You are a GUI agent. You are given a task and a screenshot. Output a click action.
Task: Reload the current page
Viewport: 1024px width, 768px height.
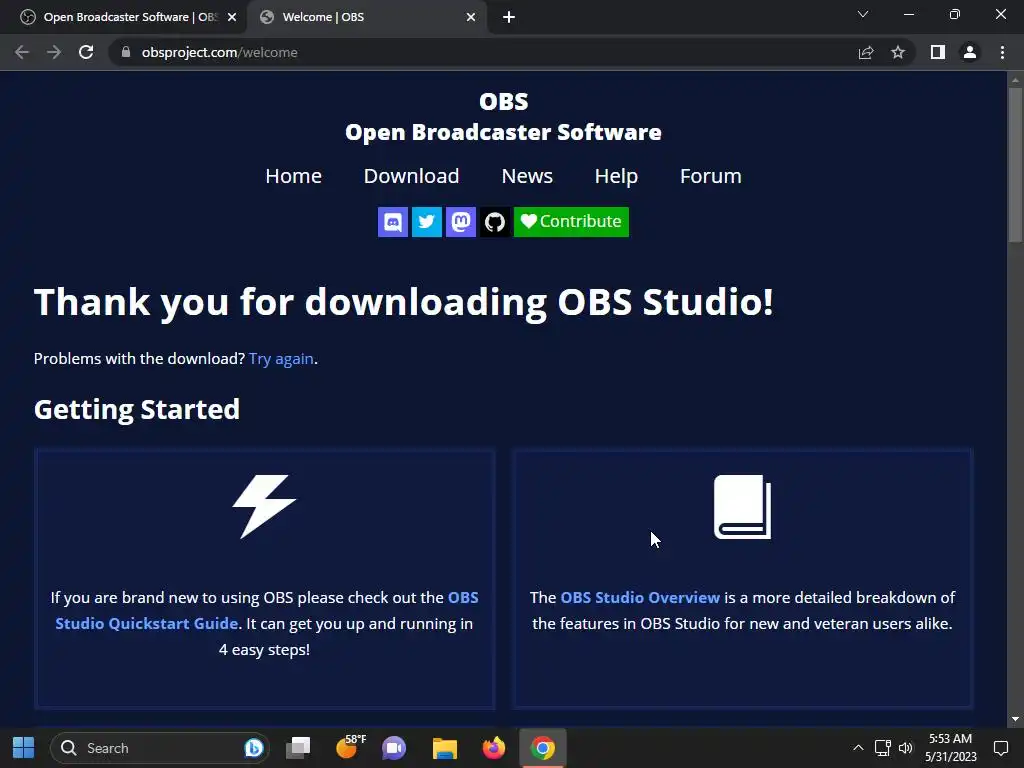[86, 52]
